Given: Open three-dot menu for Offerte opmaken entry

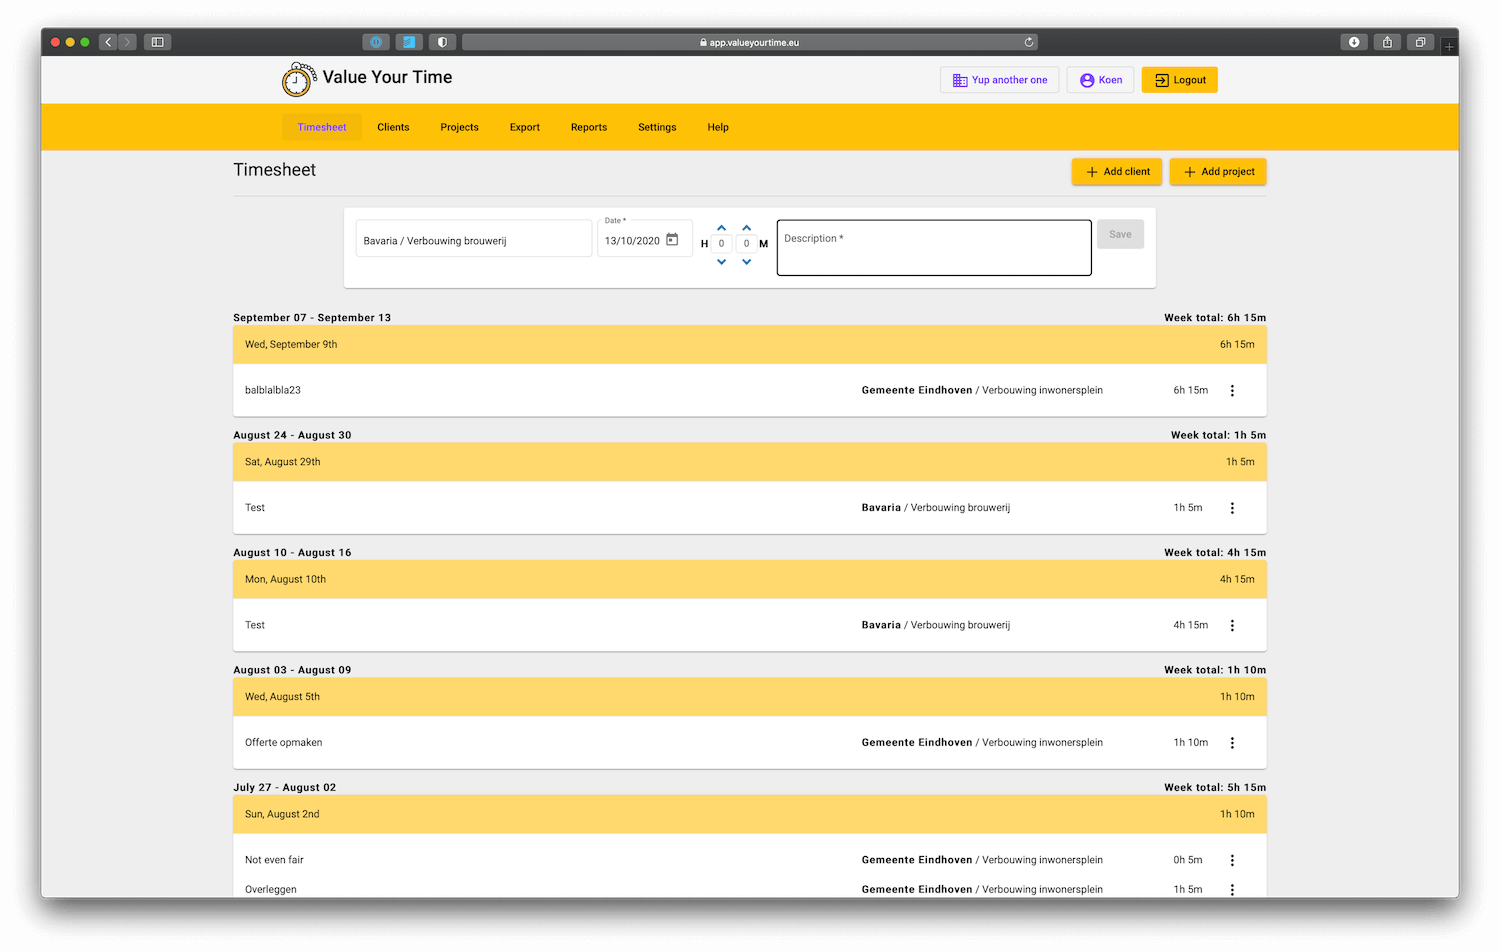Looking at the screenshot, I should click(x=1232, y=743).
